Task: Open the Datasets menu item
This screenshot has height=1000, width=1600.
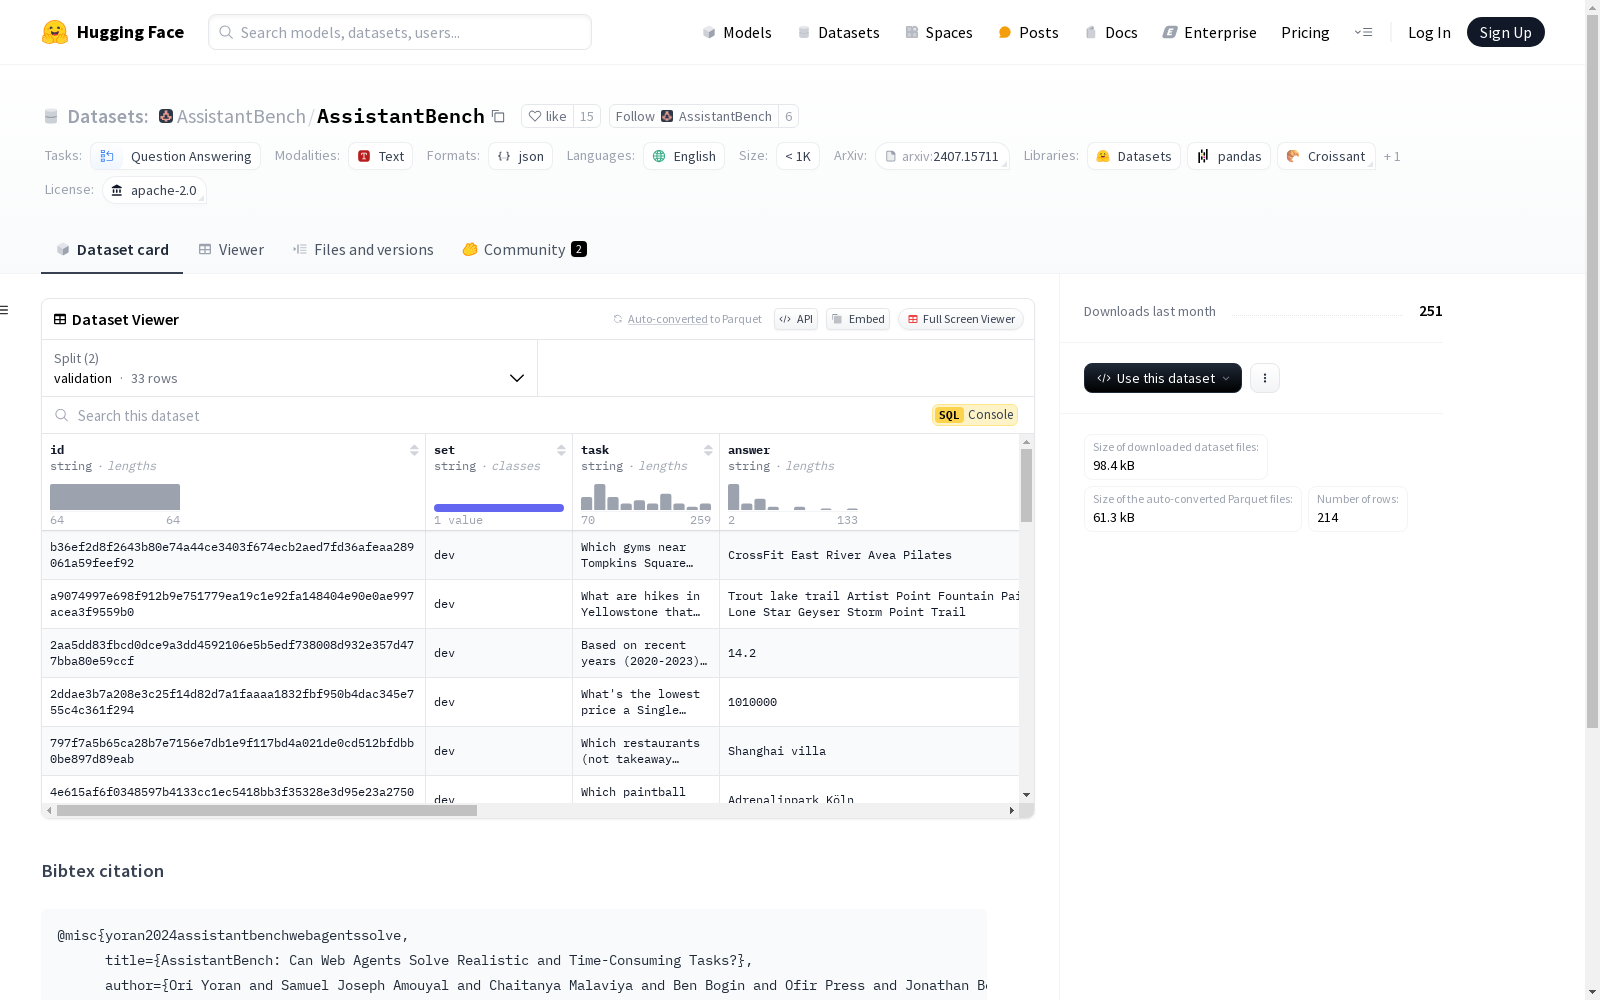Action: [838, 32]
